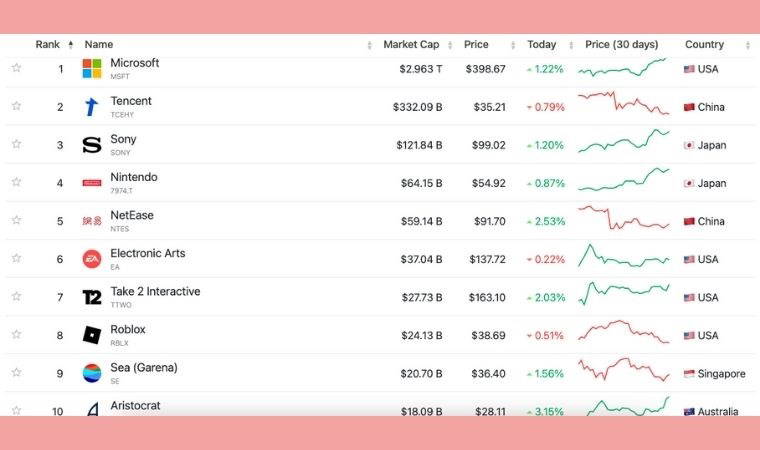Sort table by Rank column

tap(48, 45)
